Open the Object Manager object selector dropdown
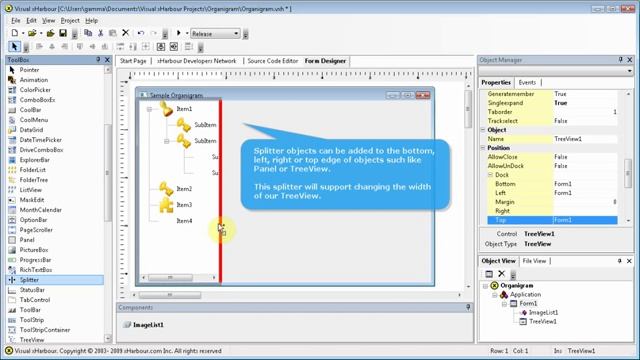 point(629,71)
